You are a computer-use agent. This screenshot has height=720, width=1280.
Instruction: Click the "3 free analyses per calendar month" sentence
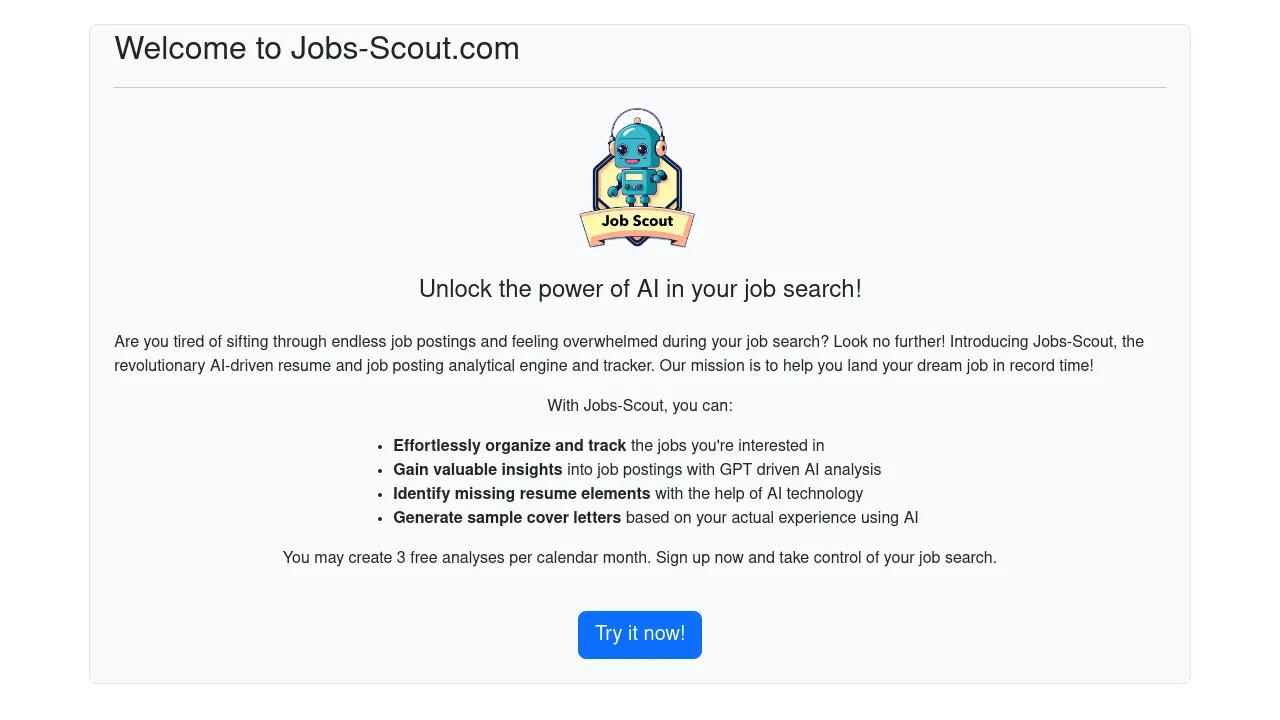click(x=467, y=558)
